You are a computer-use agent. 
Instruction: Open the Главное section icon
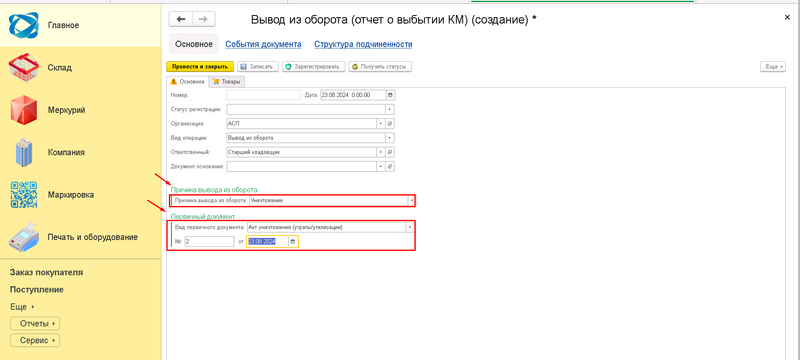(23, 25)
